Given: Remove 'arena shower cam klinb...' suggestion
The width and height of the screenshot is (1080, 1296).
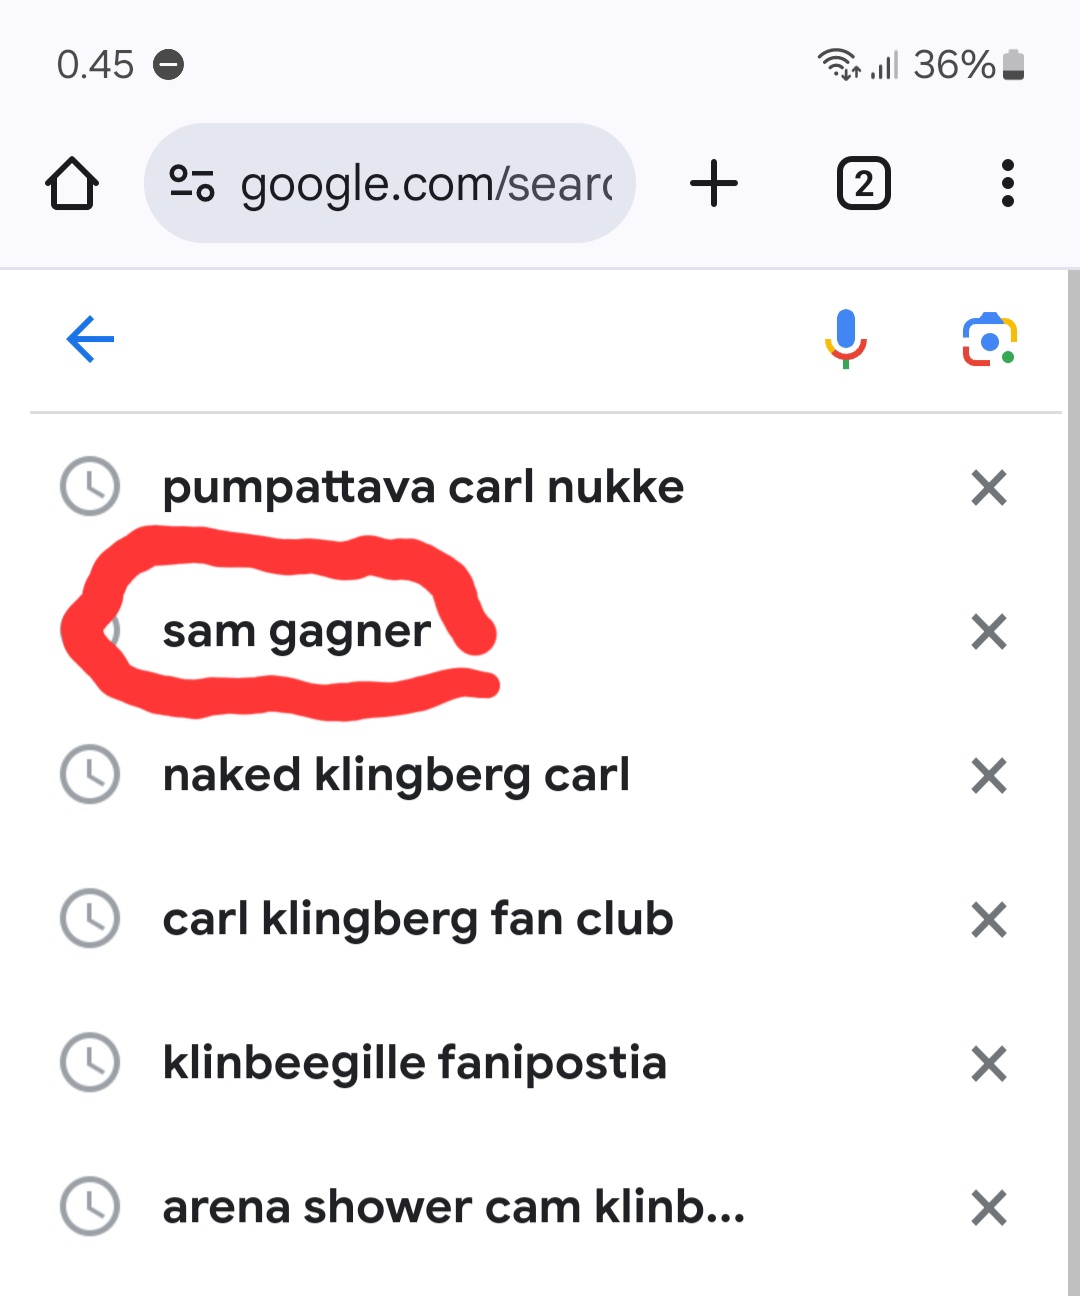Looking at the screenshot, I should 989,1208.
